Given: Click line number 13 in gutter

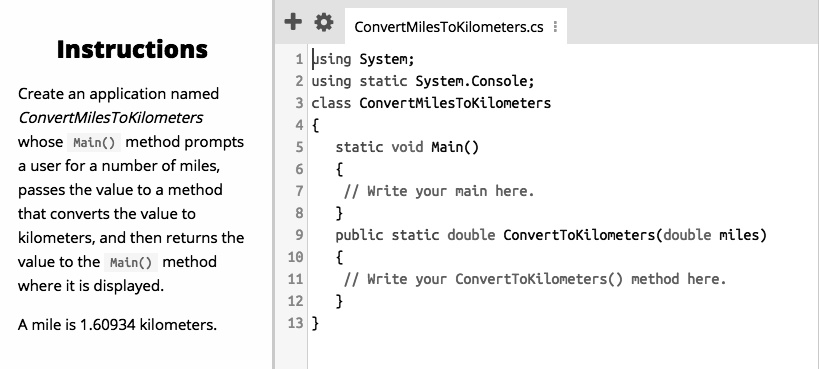Looking at the screenshot, I should point(295,323).
